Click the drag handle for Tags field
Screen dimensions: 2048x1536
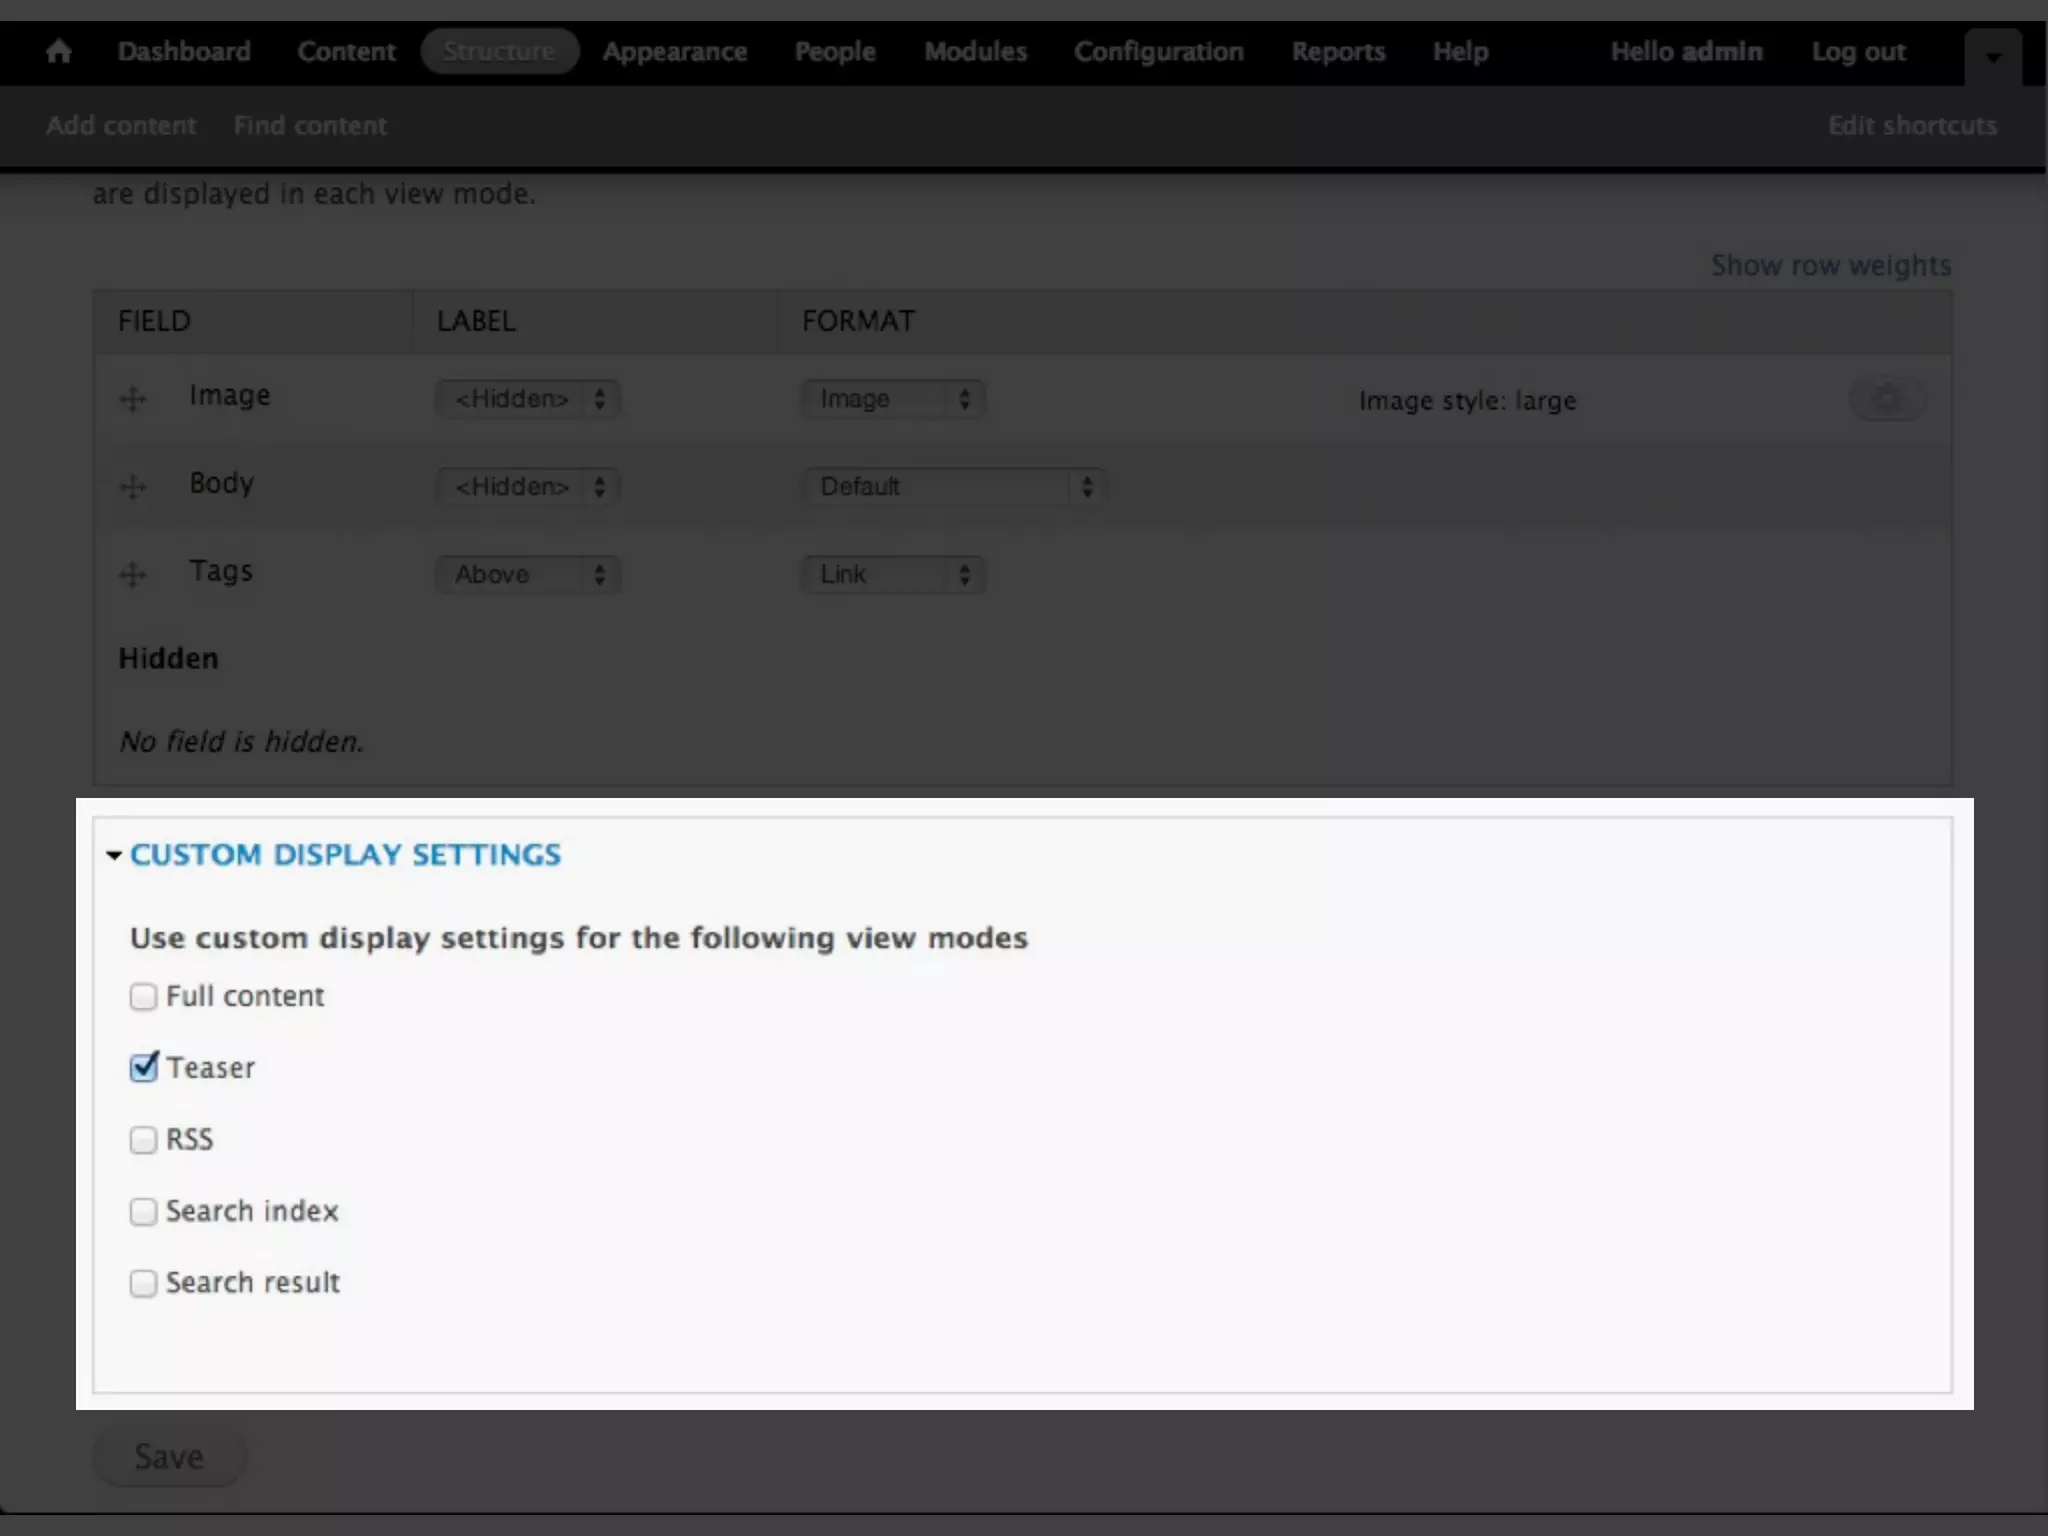133,575
